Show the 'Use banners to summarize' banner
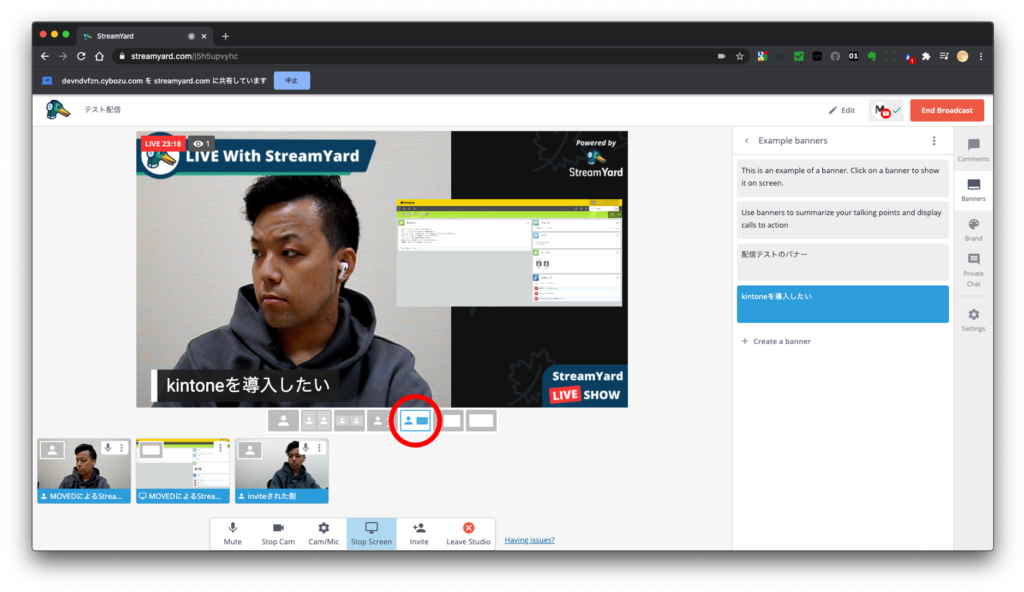This screenshot has height=592, width=1024. (x=842, y=220)
